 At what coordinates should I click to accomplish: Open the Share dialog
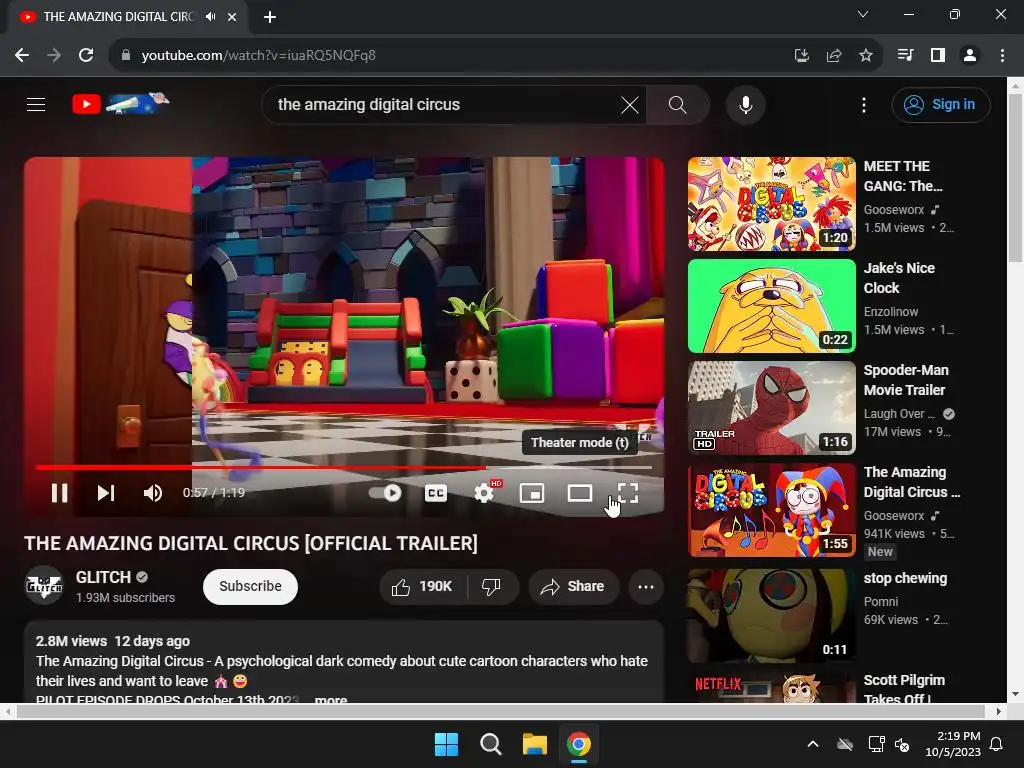point(572,586)
